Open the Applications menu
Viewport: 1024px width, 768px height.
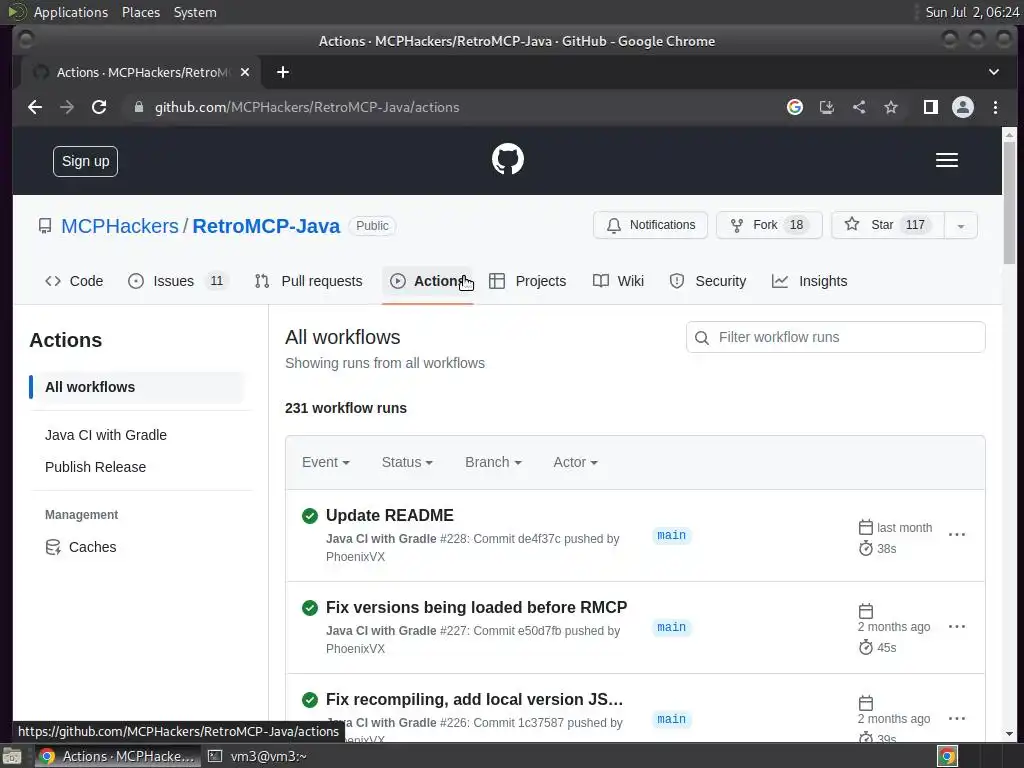(x=71, y=12)
